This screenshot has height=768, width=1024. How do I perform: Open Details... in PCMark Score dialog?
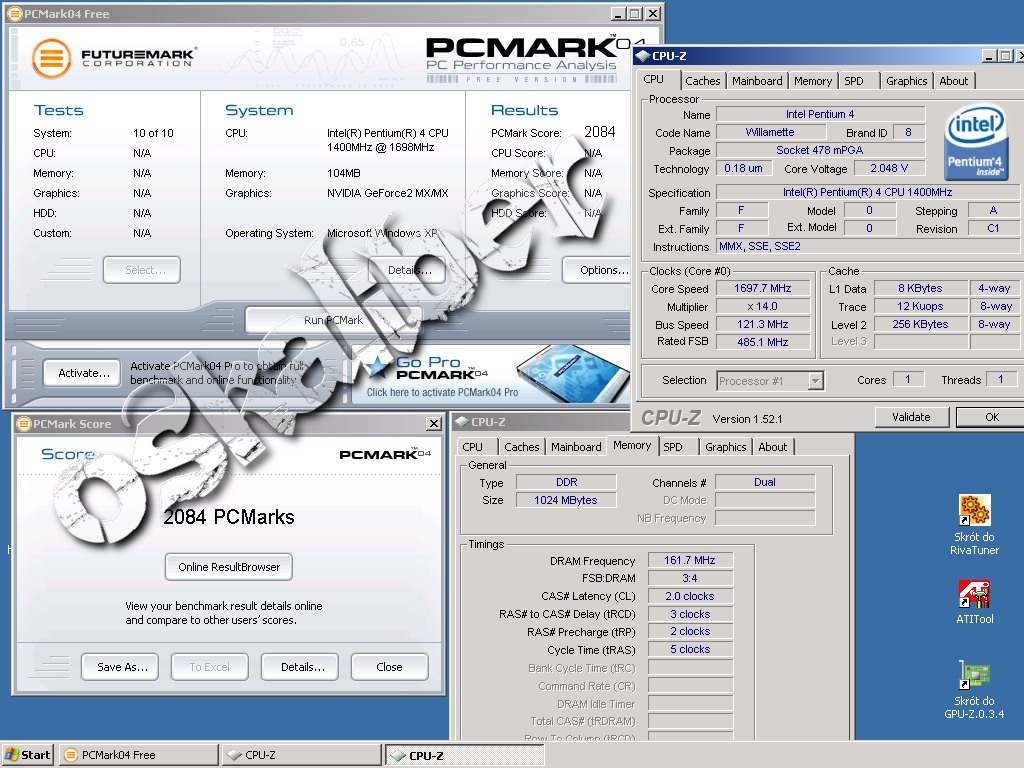[300, 667]
